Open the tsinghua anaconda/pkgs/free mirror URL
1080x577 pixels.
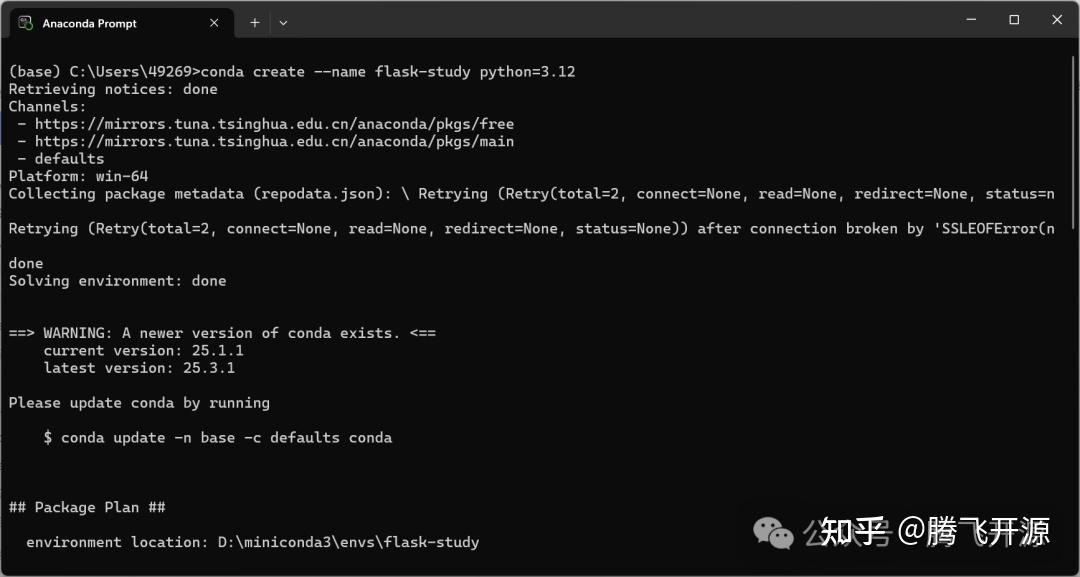[274, 124]
